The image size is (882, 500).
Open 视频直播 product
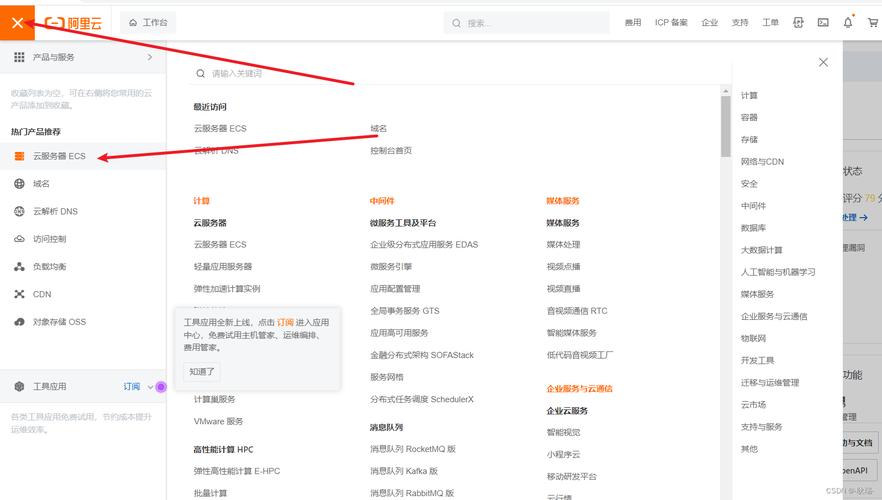pos(563,289)
